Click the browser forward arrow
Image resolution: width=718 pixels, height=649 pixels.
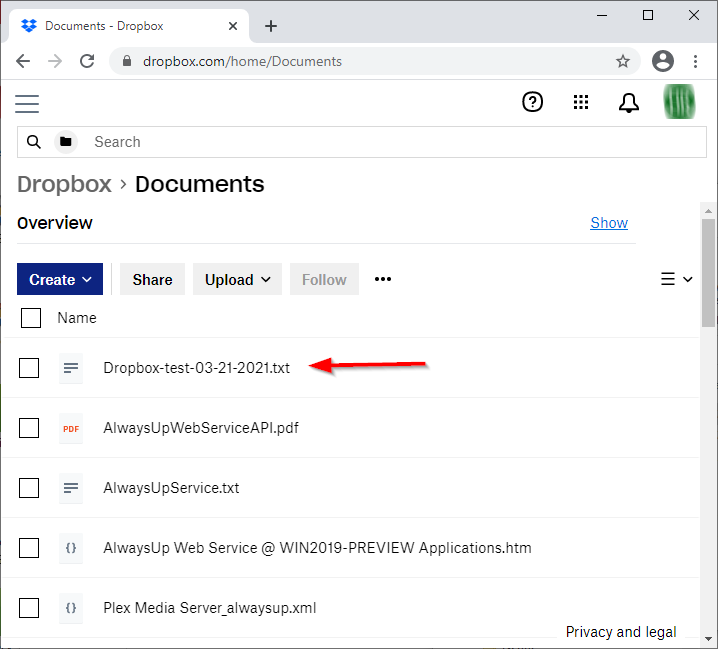[x=55, y=61]
